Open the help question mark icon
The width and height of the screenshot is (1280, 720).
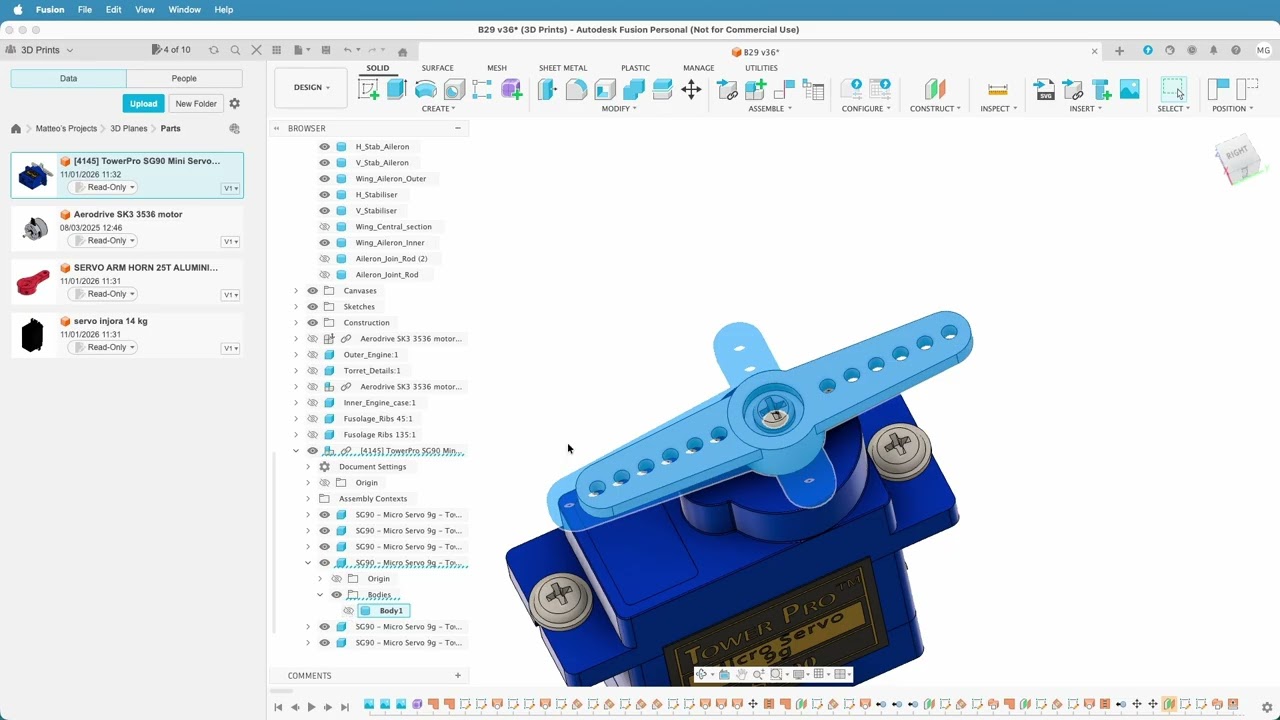click(1236, 50)
